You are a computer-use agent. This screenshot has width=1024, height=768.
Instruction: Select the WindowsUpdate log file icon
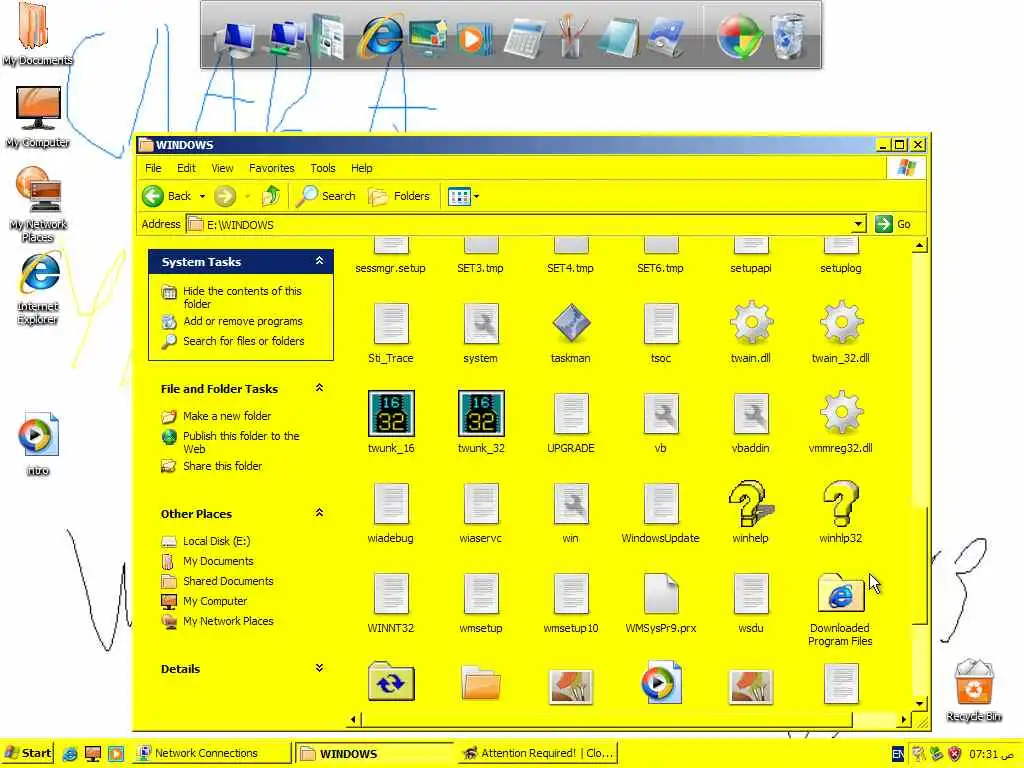pos(661,504)
